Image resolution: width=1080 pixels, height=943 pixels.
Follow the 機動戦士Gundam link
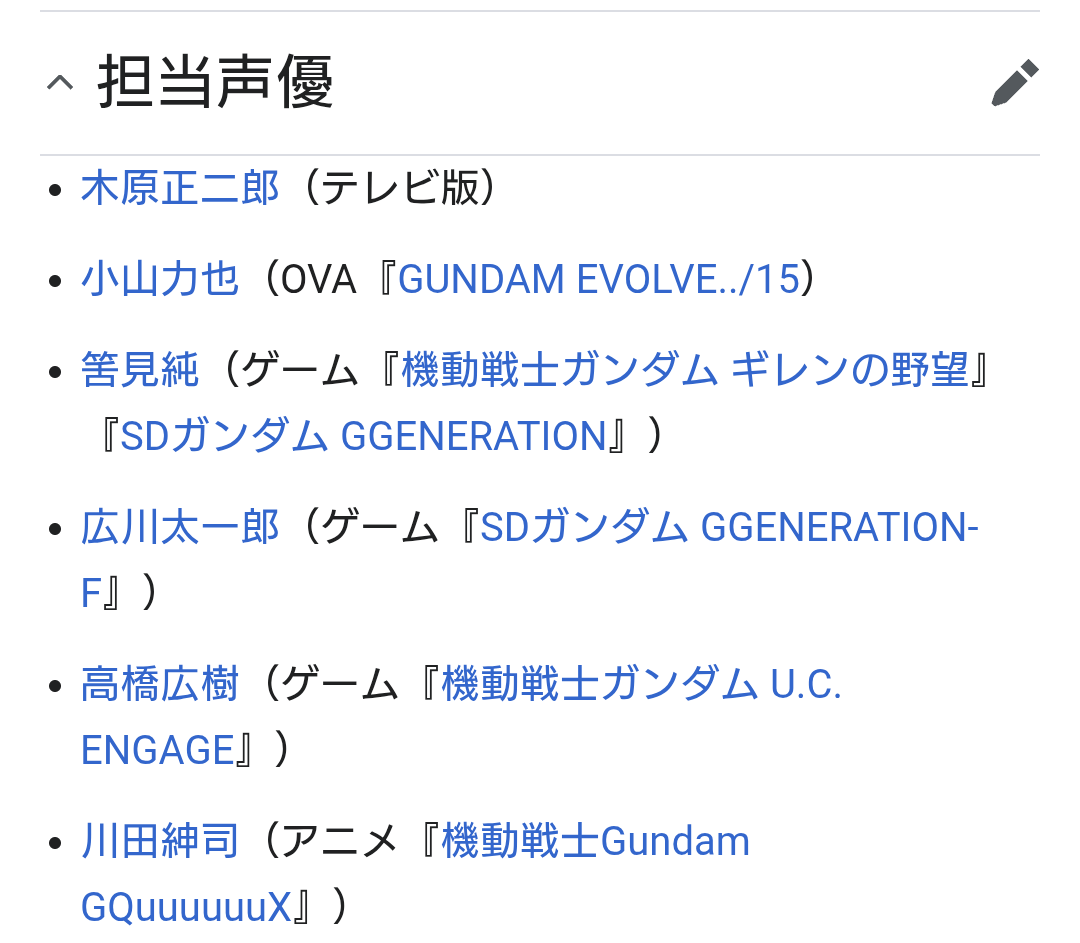point(595,841)
